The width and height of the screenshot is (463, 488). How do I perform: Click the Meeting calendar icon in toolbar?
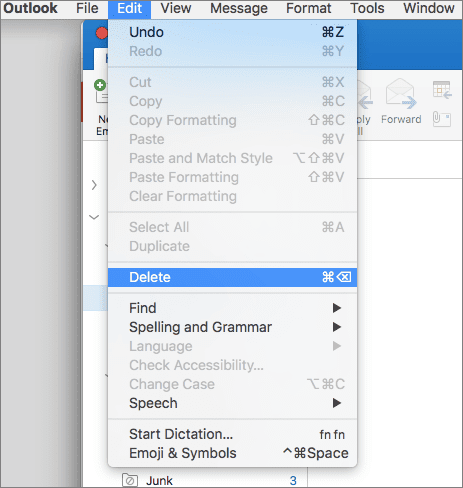[442, 90]
